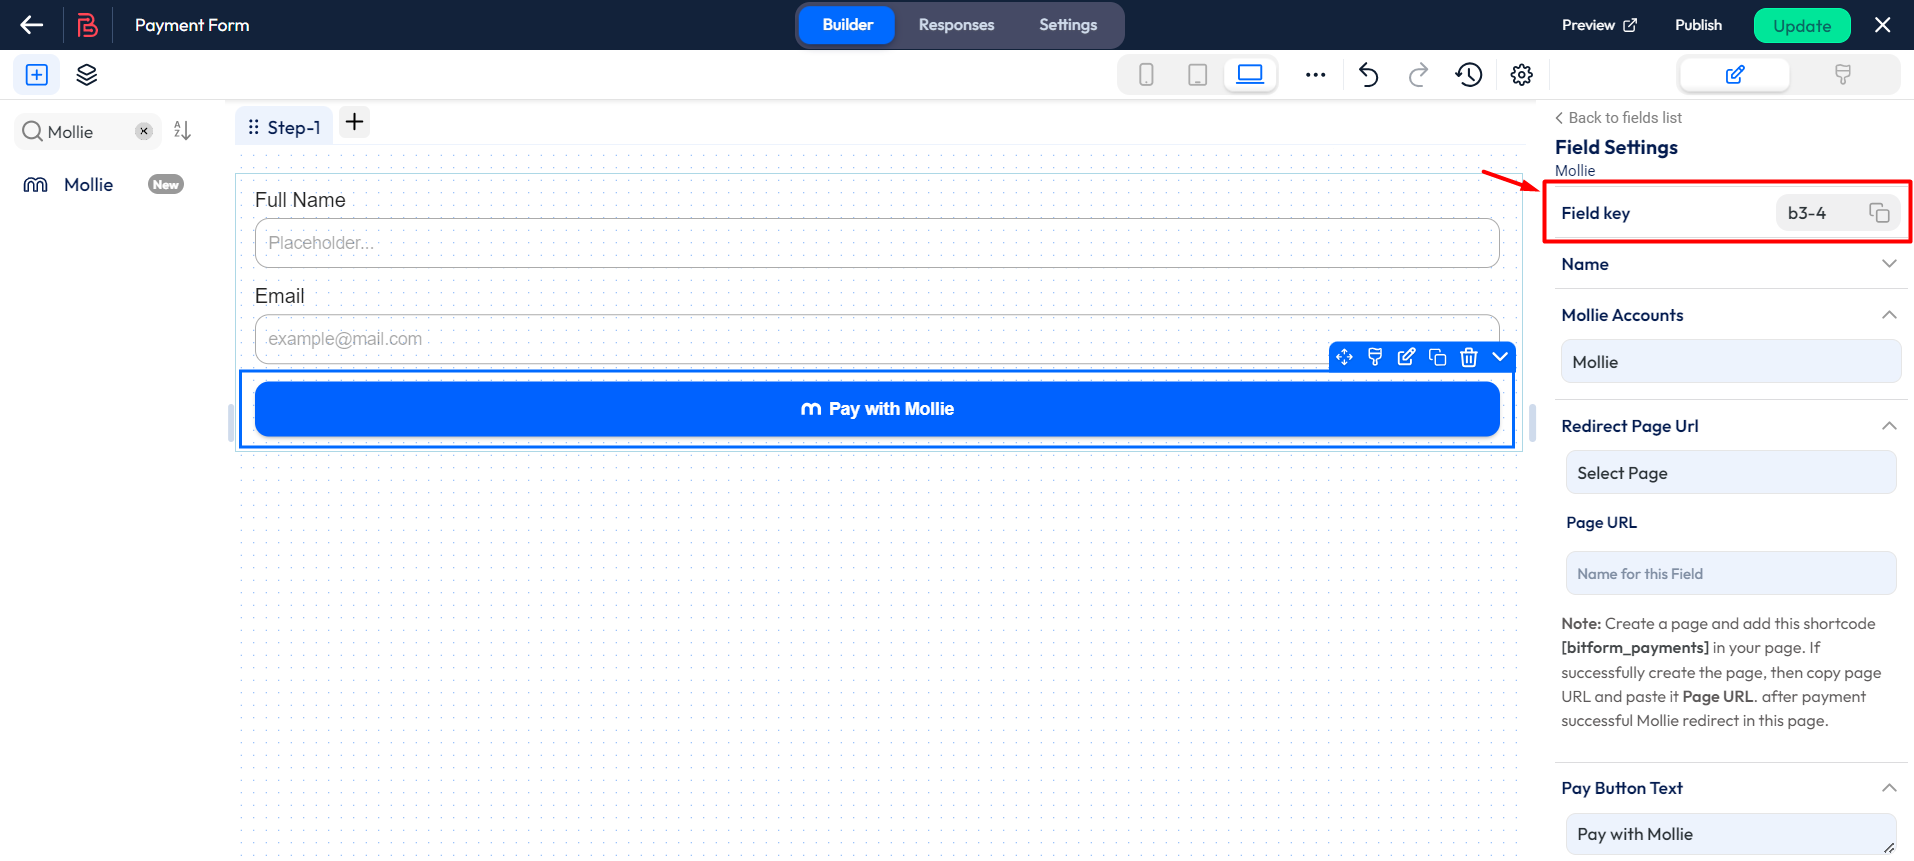Open builder settings gear icon
The width and height of the screenshot is (1914, 861).
[1521, 75]
